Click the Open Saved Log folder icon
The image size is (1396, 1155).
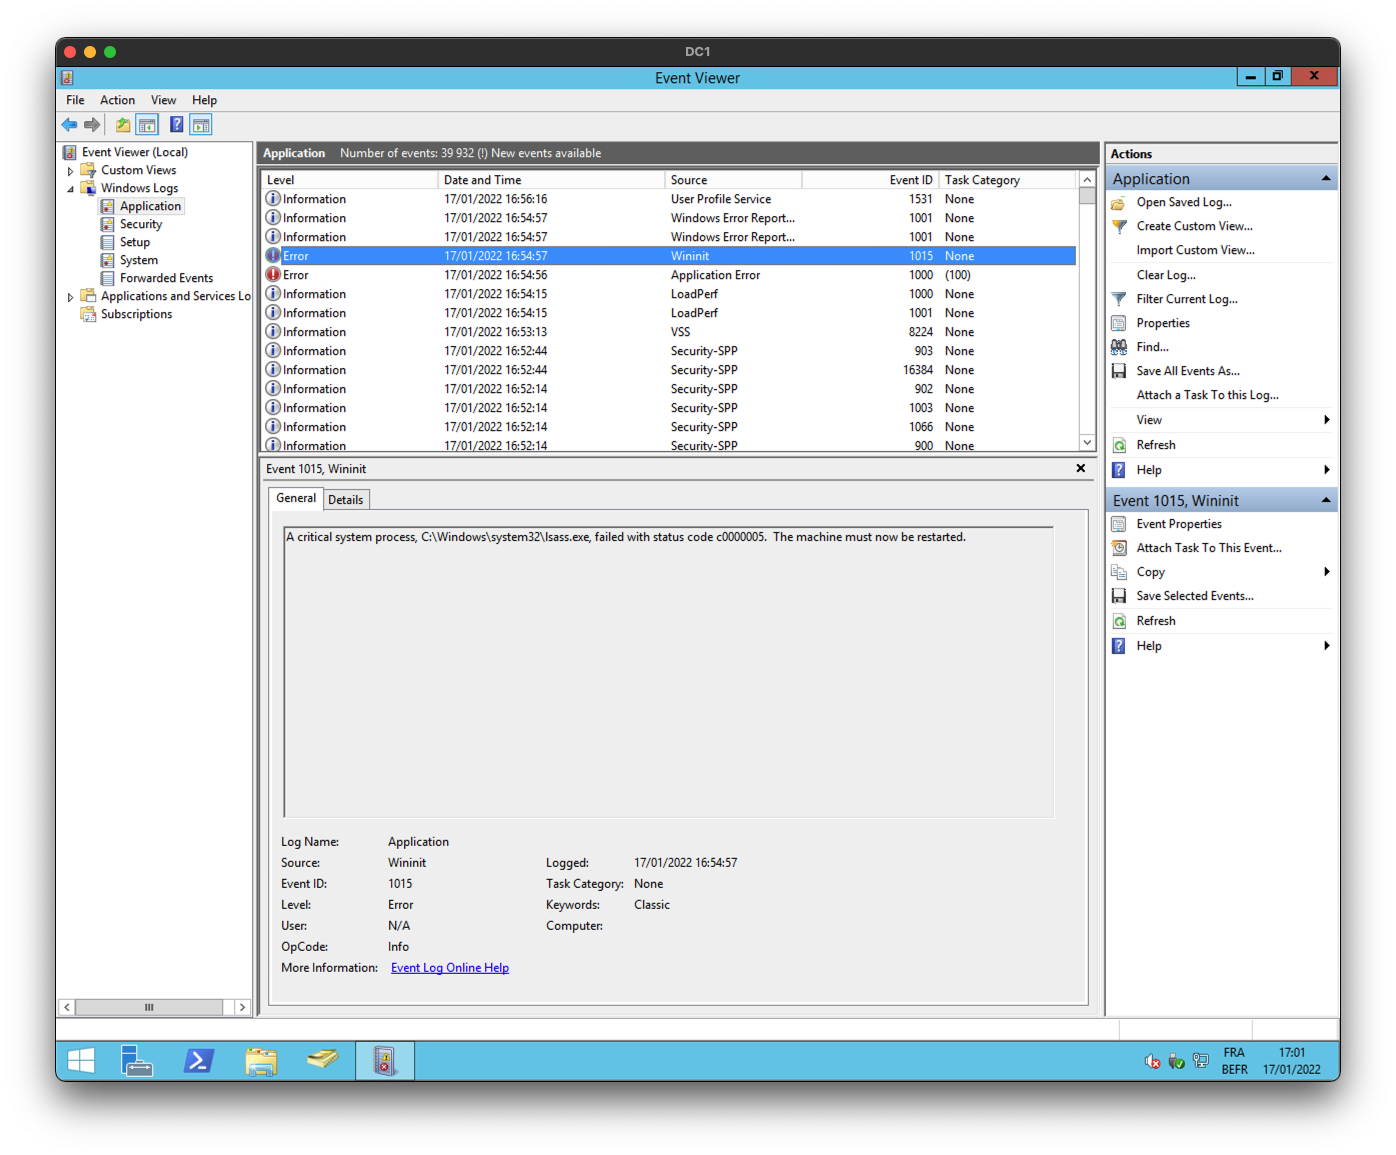click(x=1119, y=203)
